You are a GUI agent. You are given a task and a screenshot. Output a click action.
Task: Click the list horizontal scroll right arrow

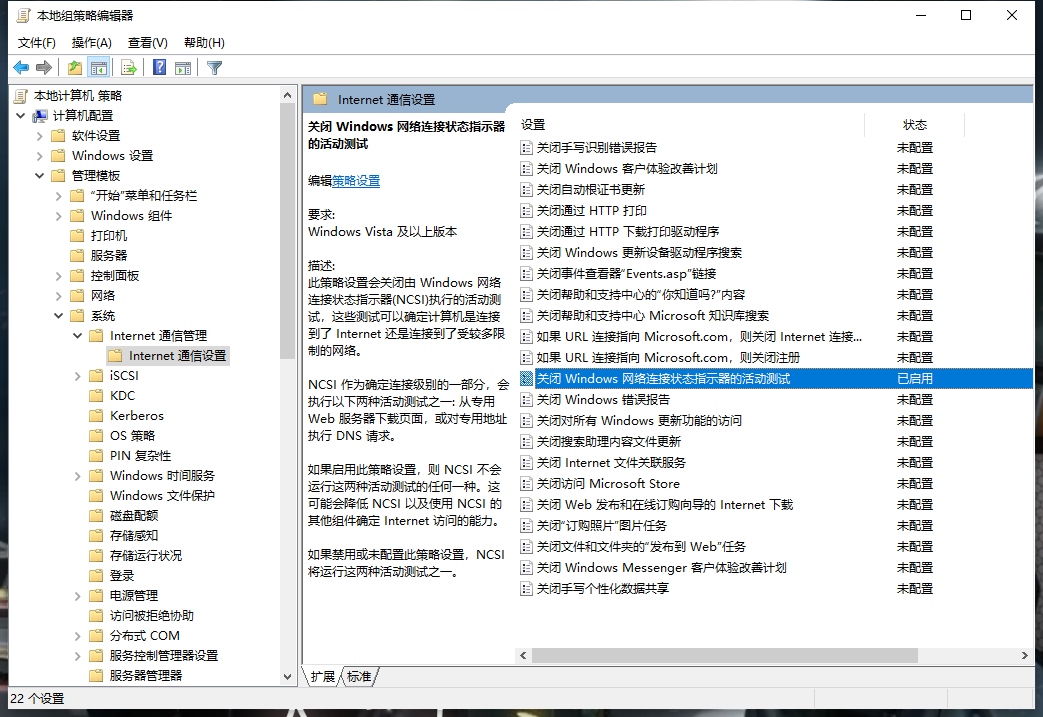1024,656
